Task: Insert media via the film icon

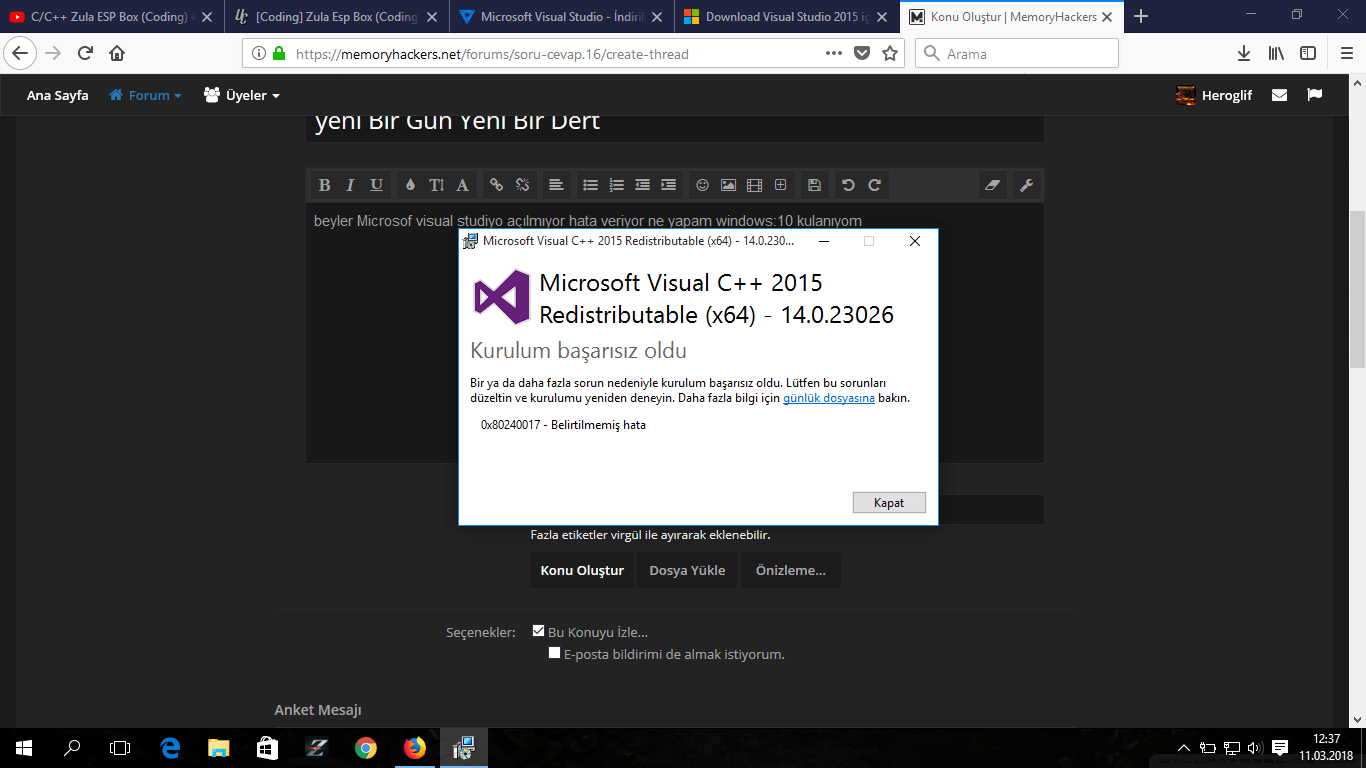Action: 754,185
